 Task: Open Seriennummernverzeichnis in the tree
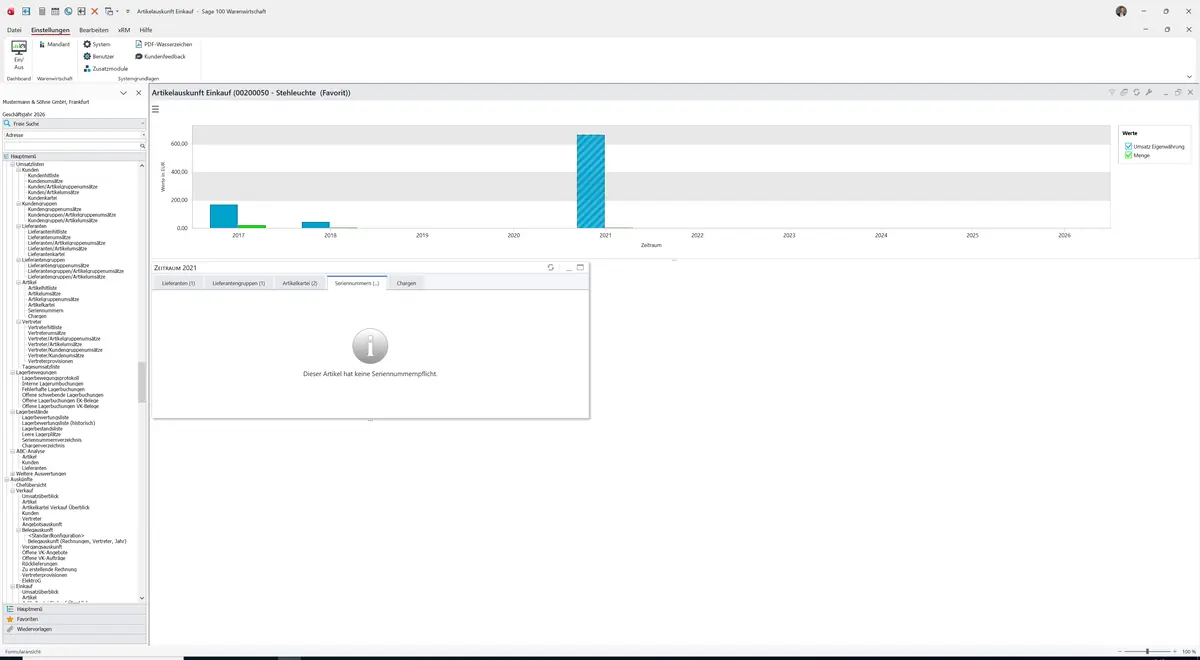(52, 440)
